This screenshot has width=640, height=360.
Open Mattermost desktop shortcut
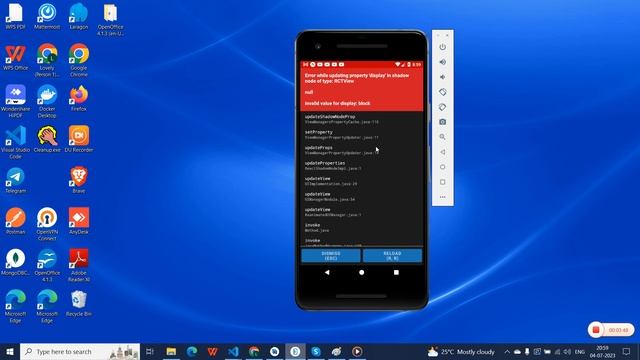point(47,16)
